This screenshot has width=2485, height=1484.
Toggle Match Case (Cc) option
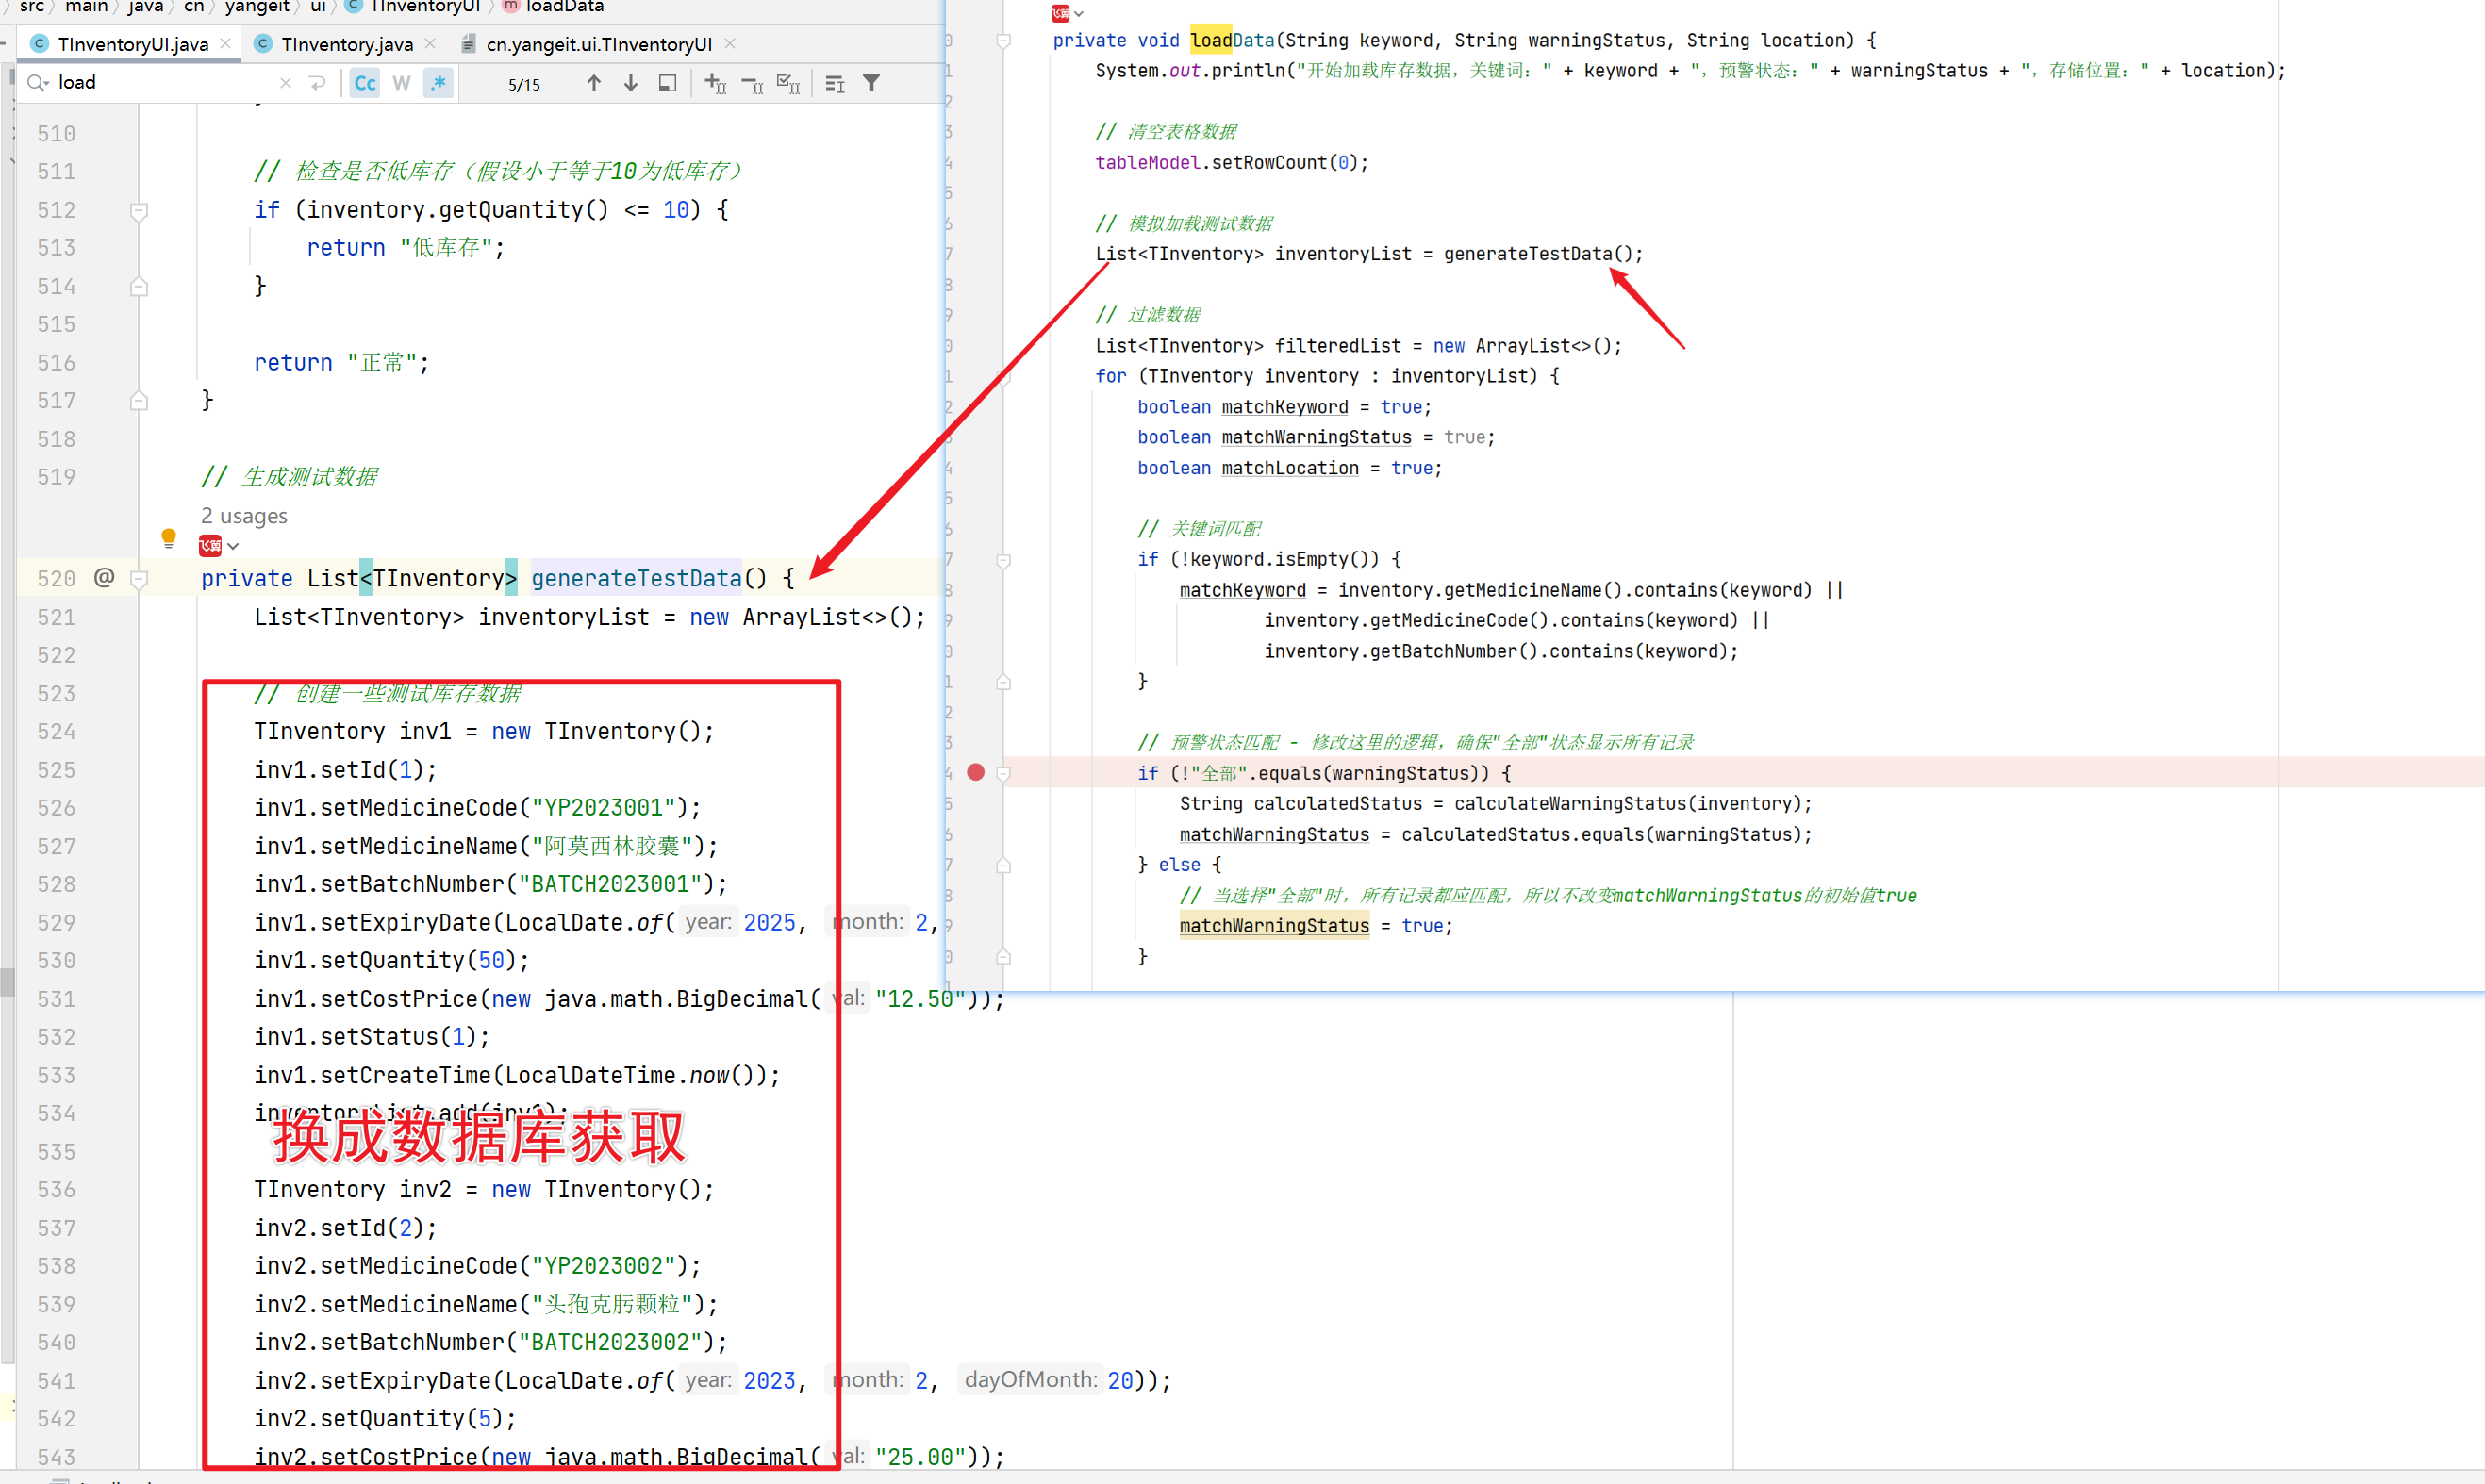pyautogui.click(x=365, y=83)
